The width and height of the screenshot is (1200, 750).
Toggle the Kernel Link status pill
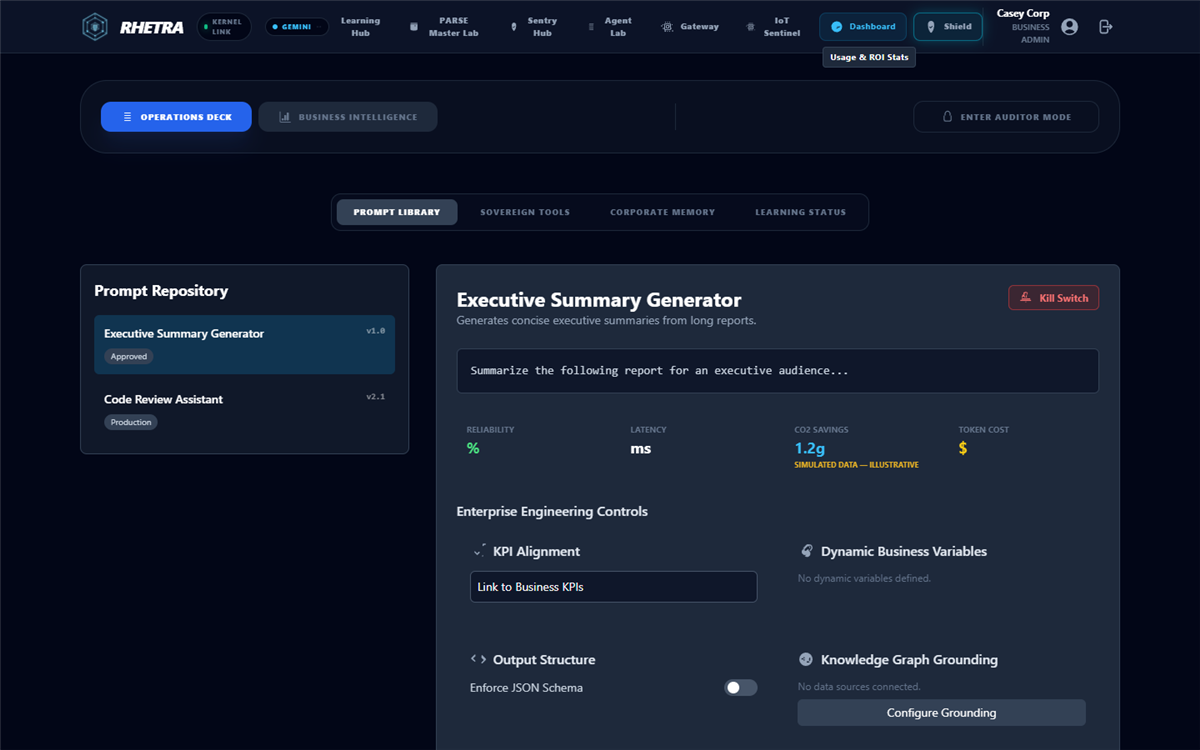225,27
